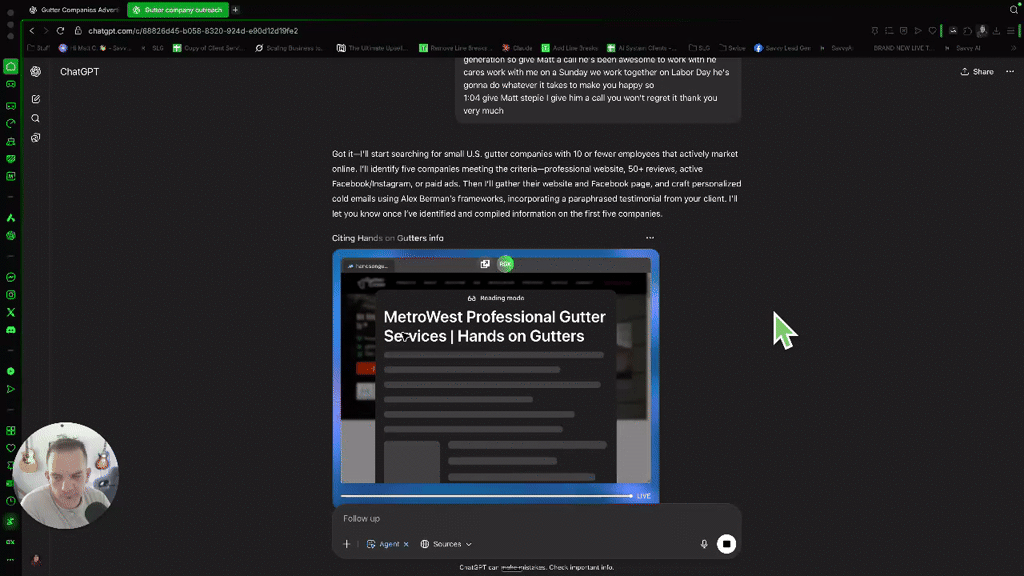The image size is (1024, 576).
Task: Click the browser back arrow
Action: [31, 31]
